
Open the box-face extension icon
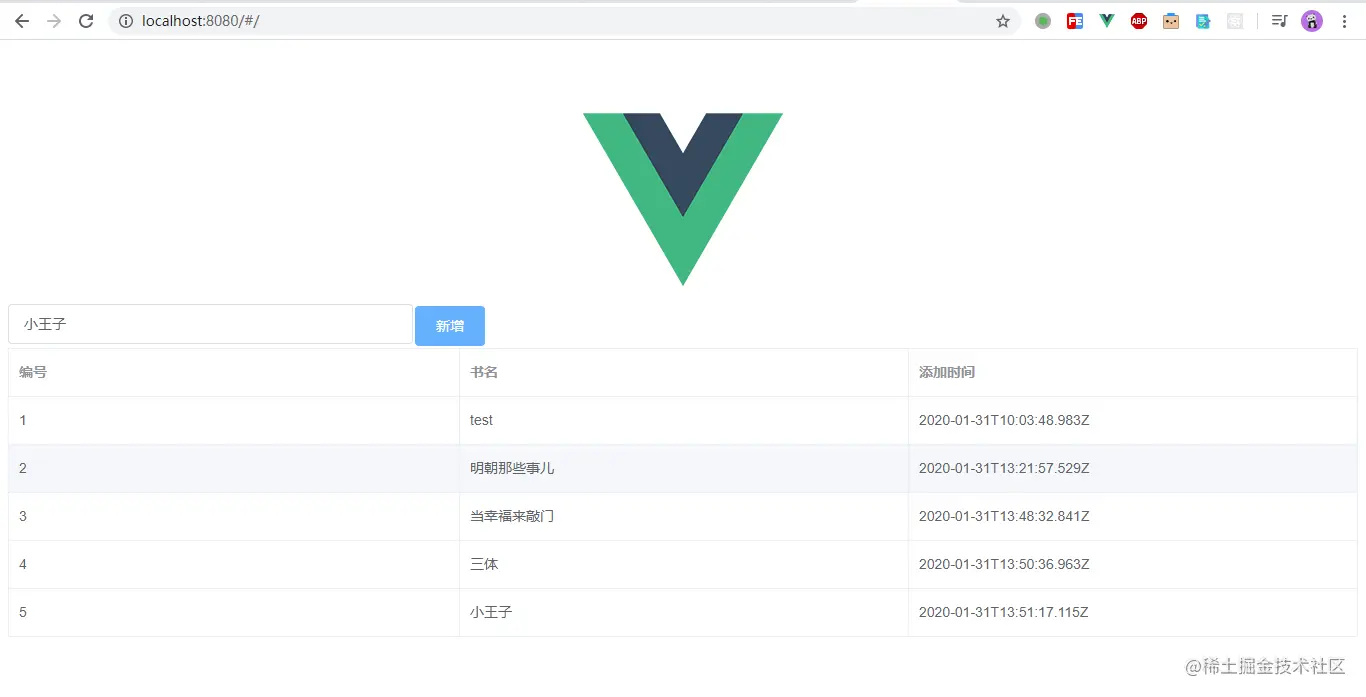[1171, 21]
